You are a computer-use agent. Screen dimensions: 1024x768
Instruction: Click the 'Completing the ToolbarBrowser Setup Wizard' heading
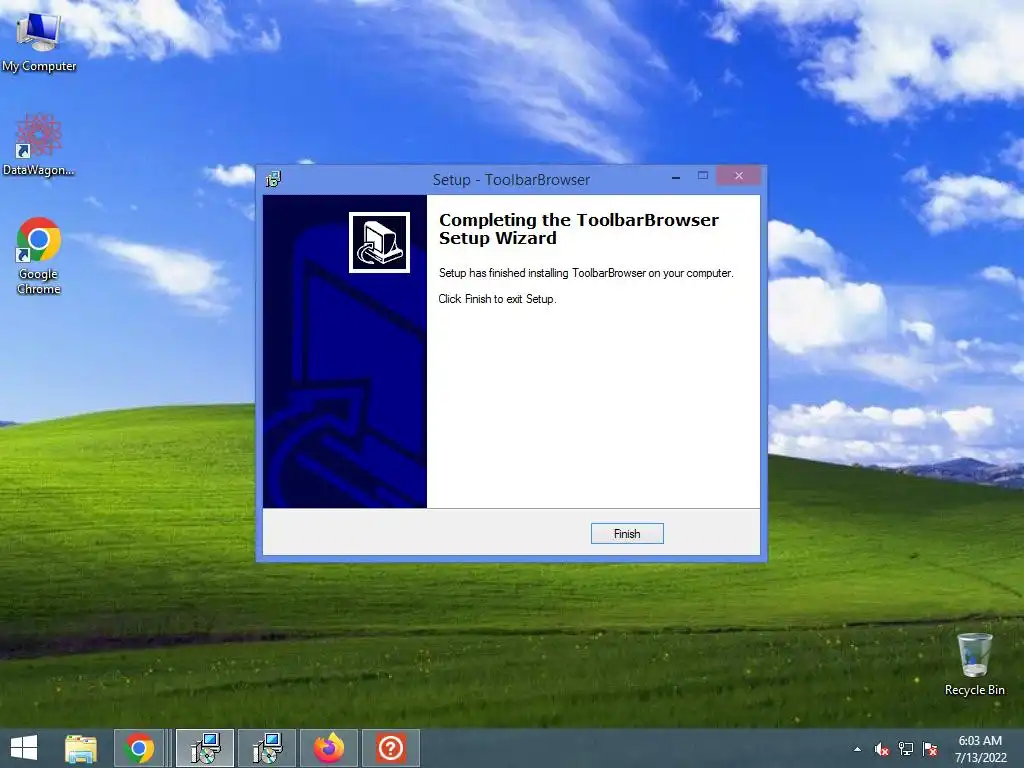[579, 229]
